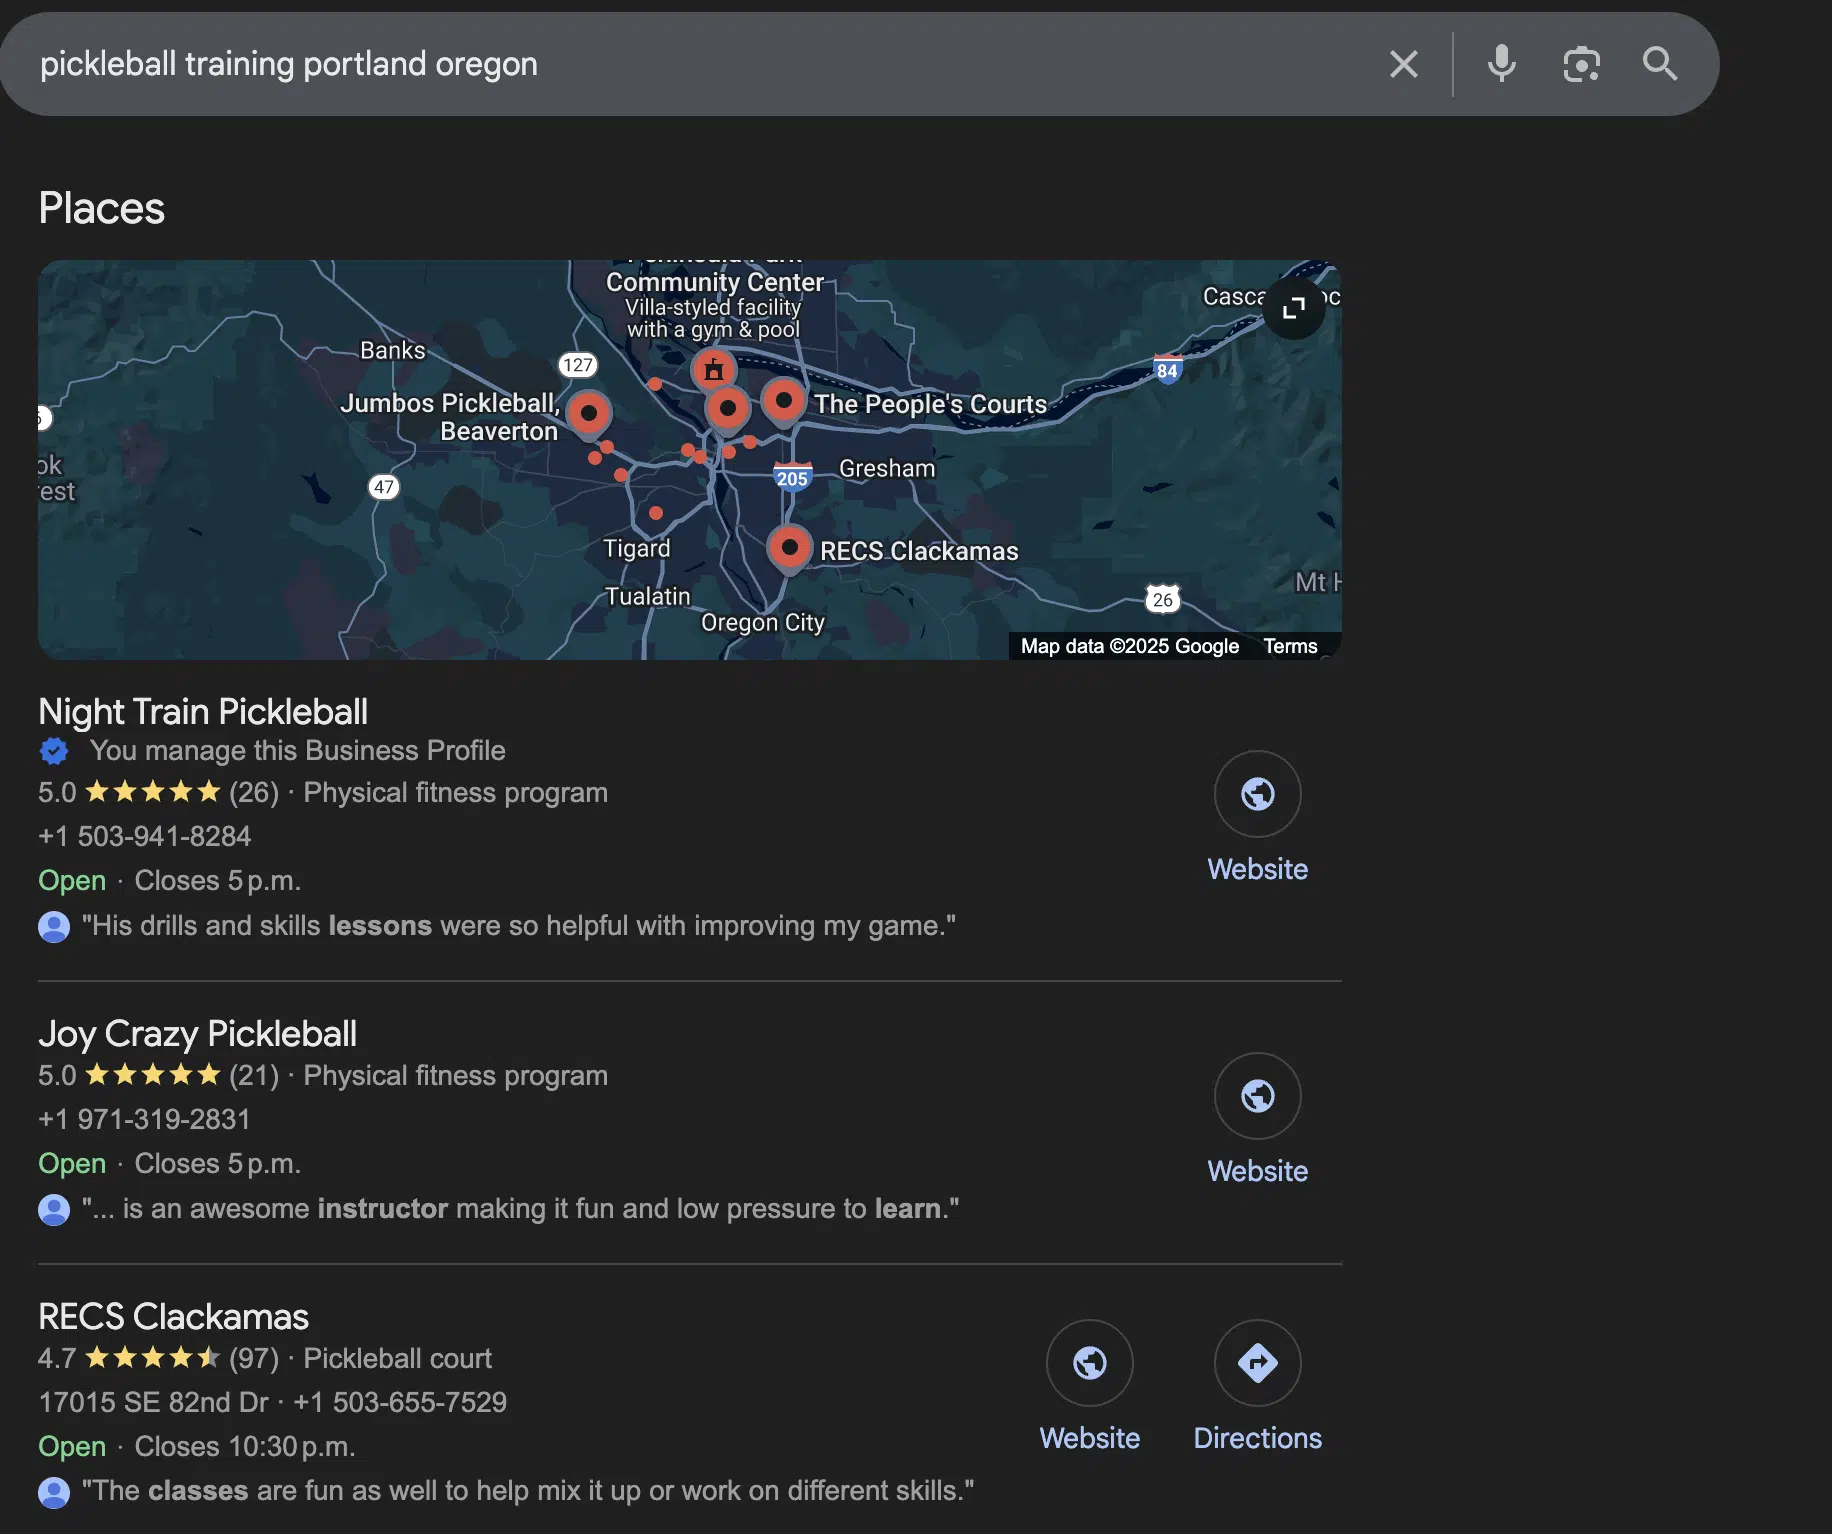1832x1534 pixels.
Task: Click reviewer avatar for RECS Clackamas quote
Action: 54,1492
